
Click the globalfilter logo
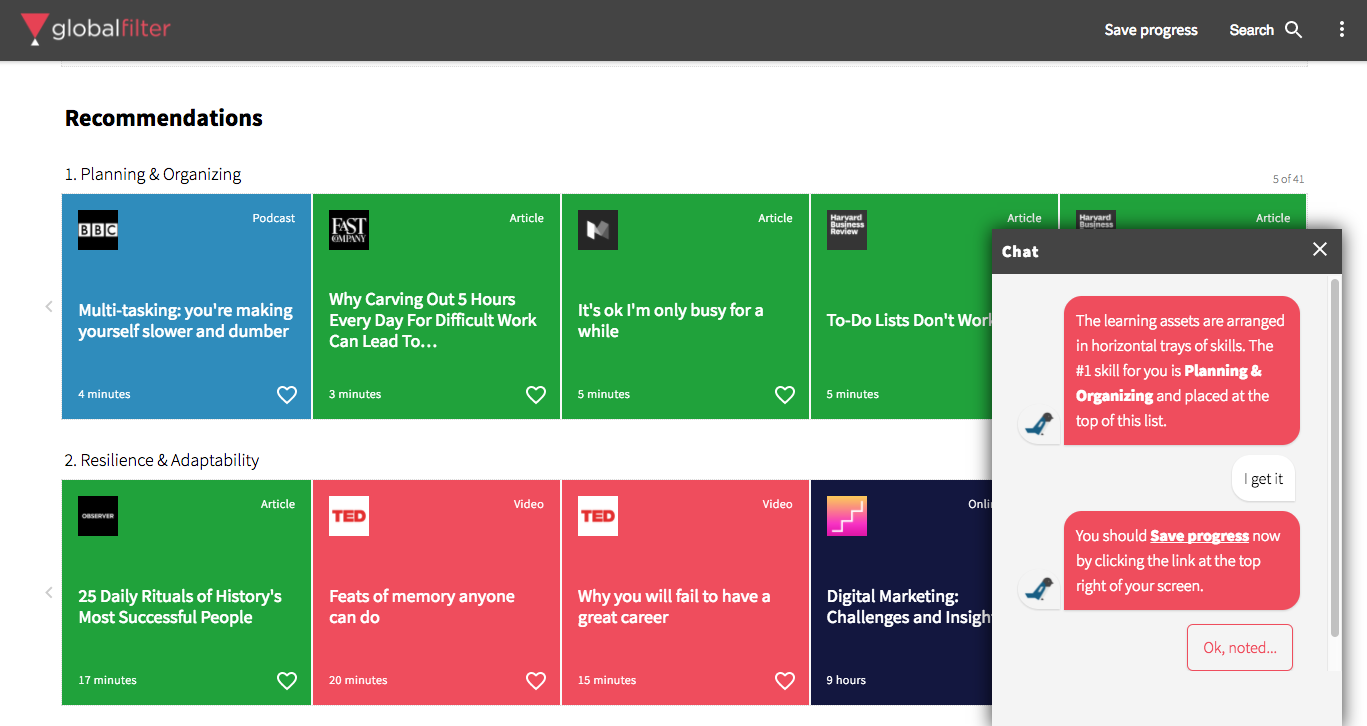pos(96,29)
